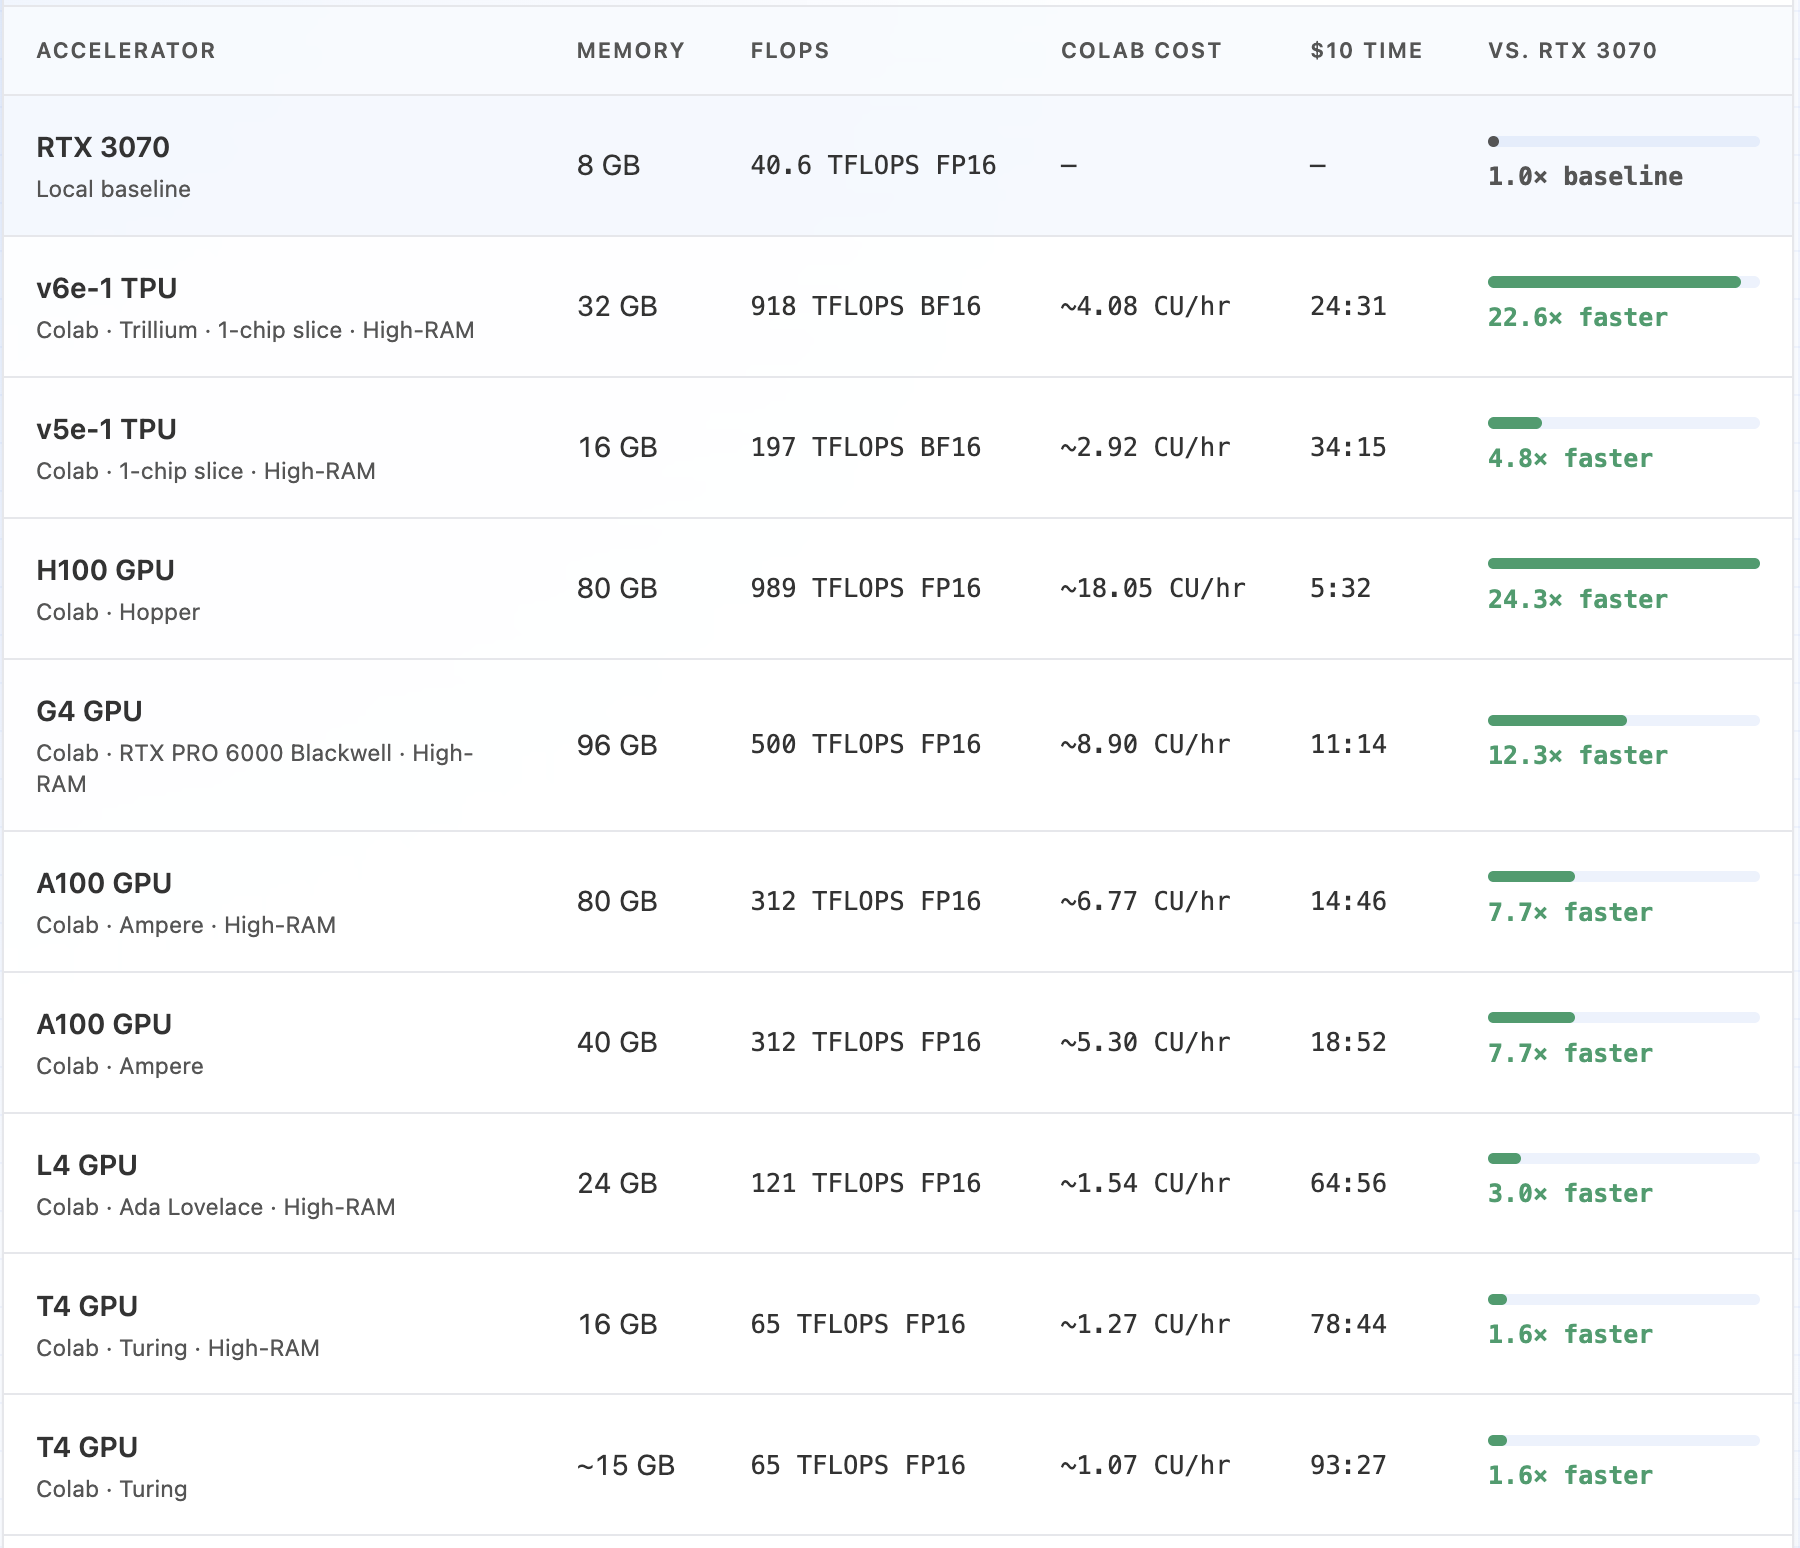The height and width of the screenshot is (1548, 1800).
Task: Click the "~1.07 CU/hr" cost
Action: pyautogui.click(x=1145, y=1465)
